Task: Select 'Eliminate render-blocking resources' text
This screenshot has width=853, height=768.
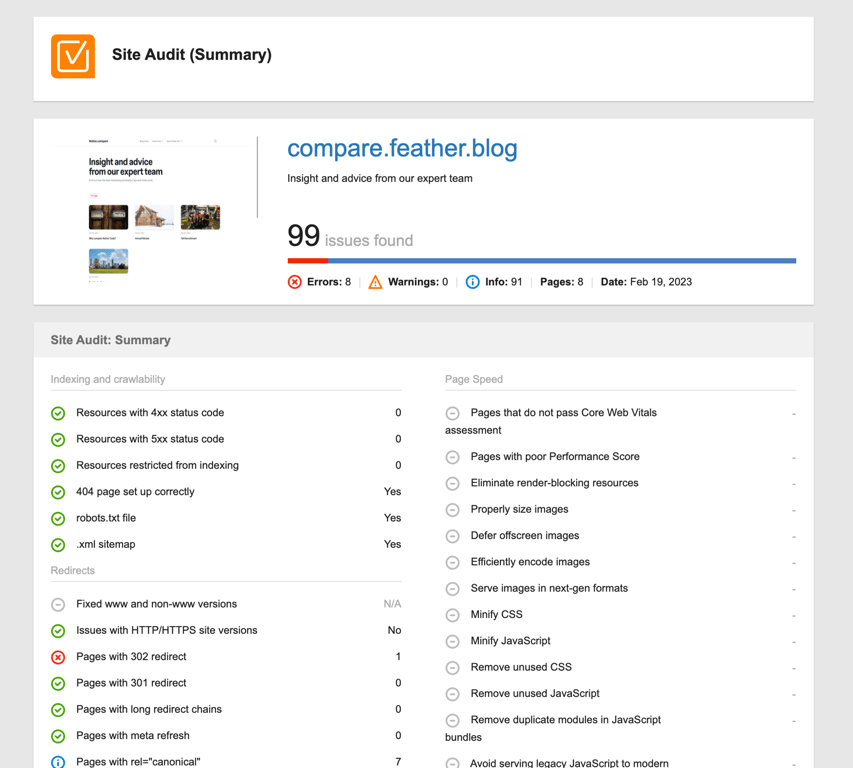Action: pos(554,483)
